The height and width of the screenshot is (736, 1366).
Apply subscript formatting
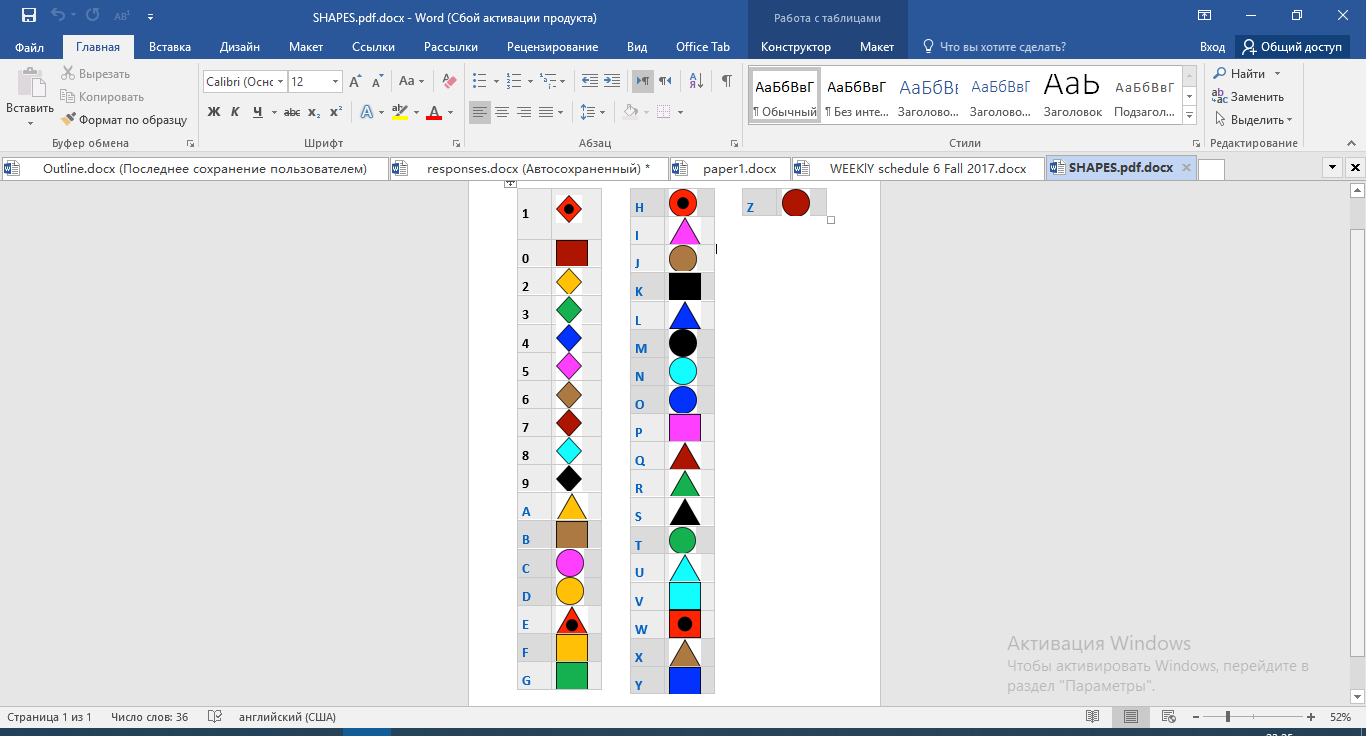314,112
